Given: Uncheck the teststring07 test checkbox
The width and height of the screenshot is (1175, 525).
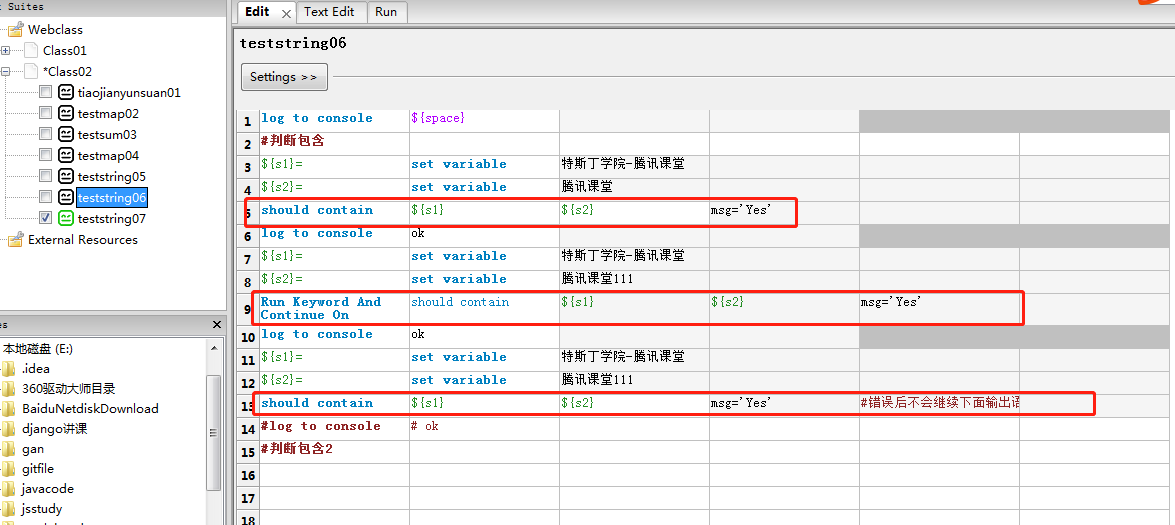Looking at the screenshot, I should 46,218.
